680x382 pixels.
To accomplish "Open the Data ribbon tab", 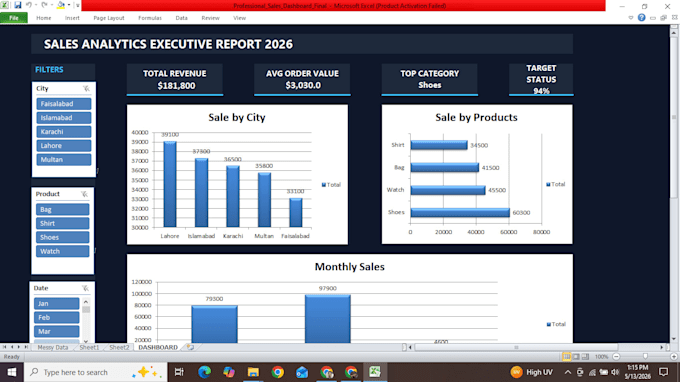I will pyautogui.click(x=181, y=18).
